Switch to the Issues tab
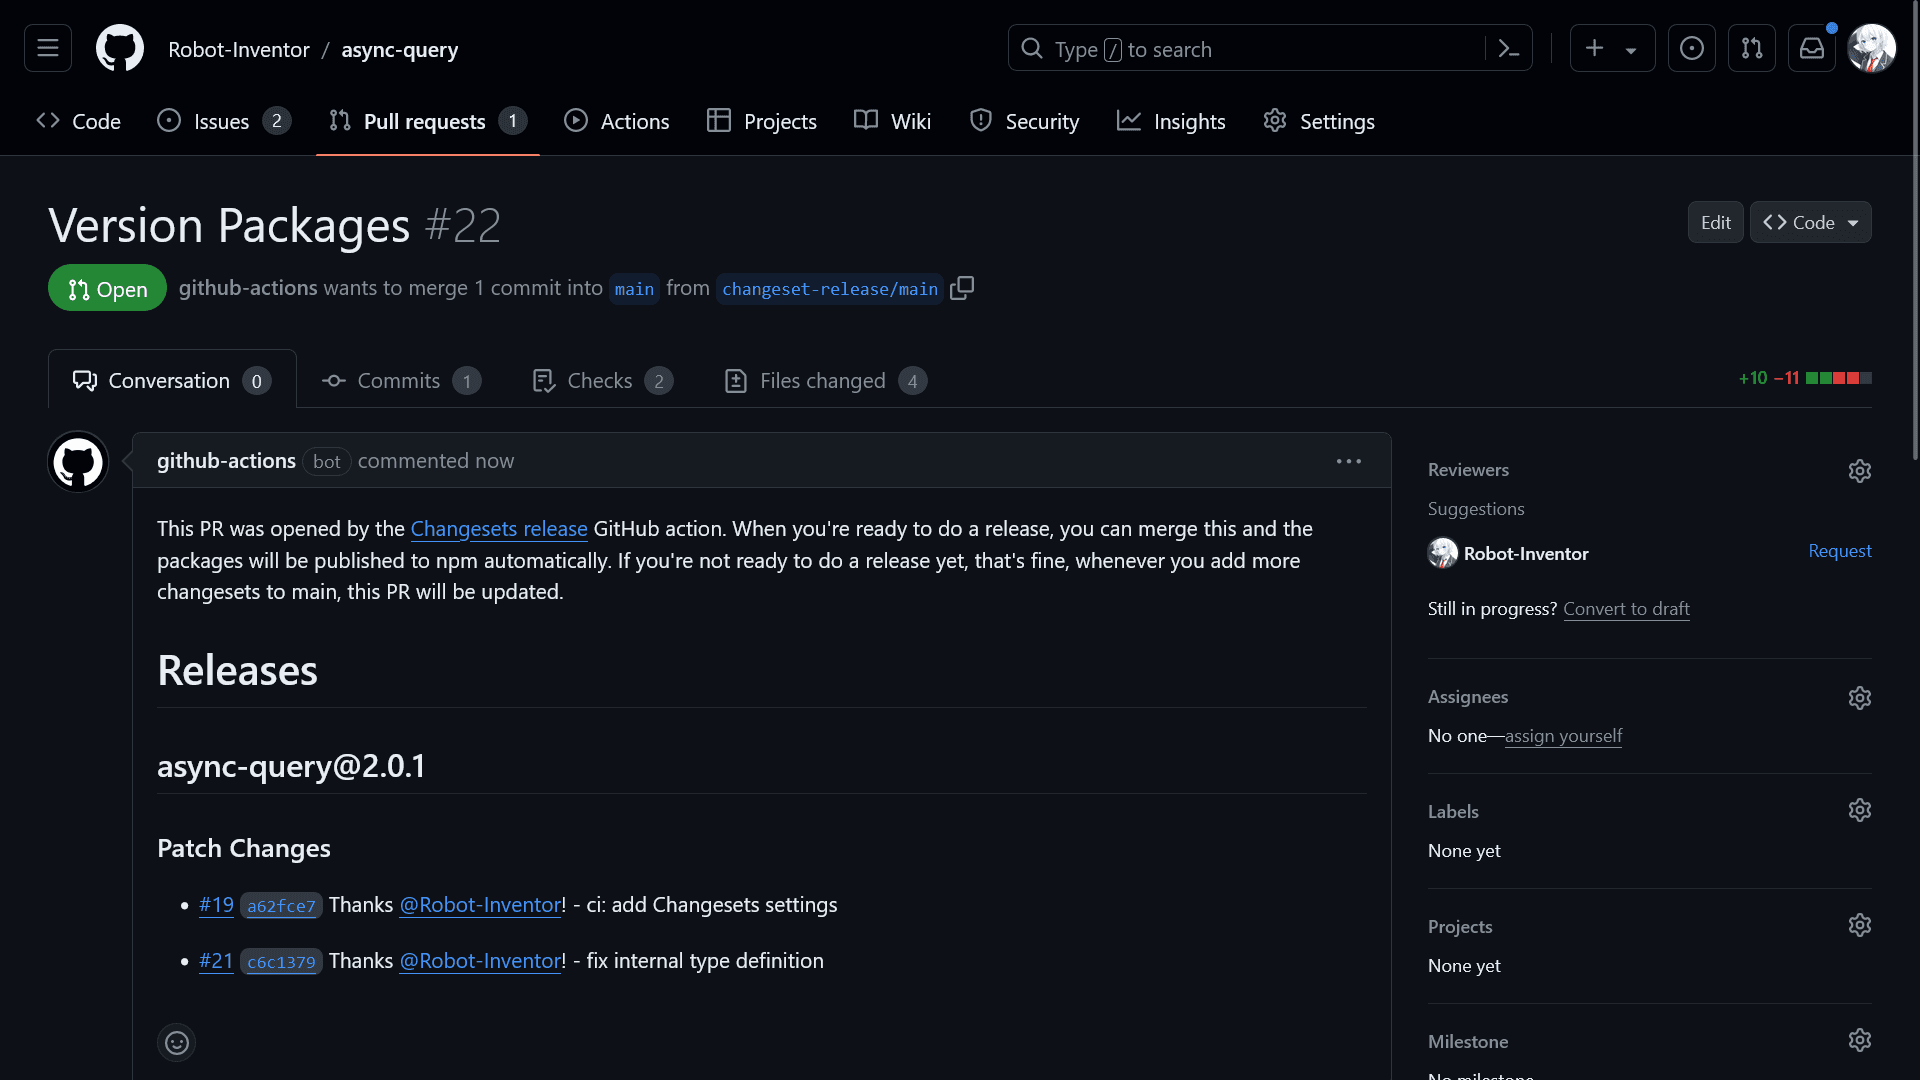 click(x=224, y=121)
